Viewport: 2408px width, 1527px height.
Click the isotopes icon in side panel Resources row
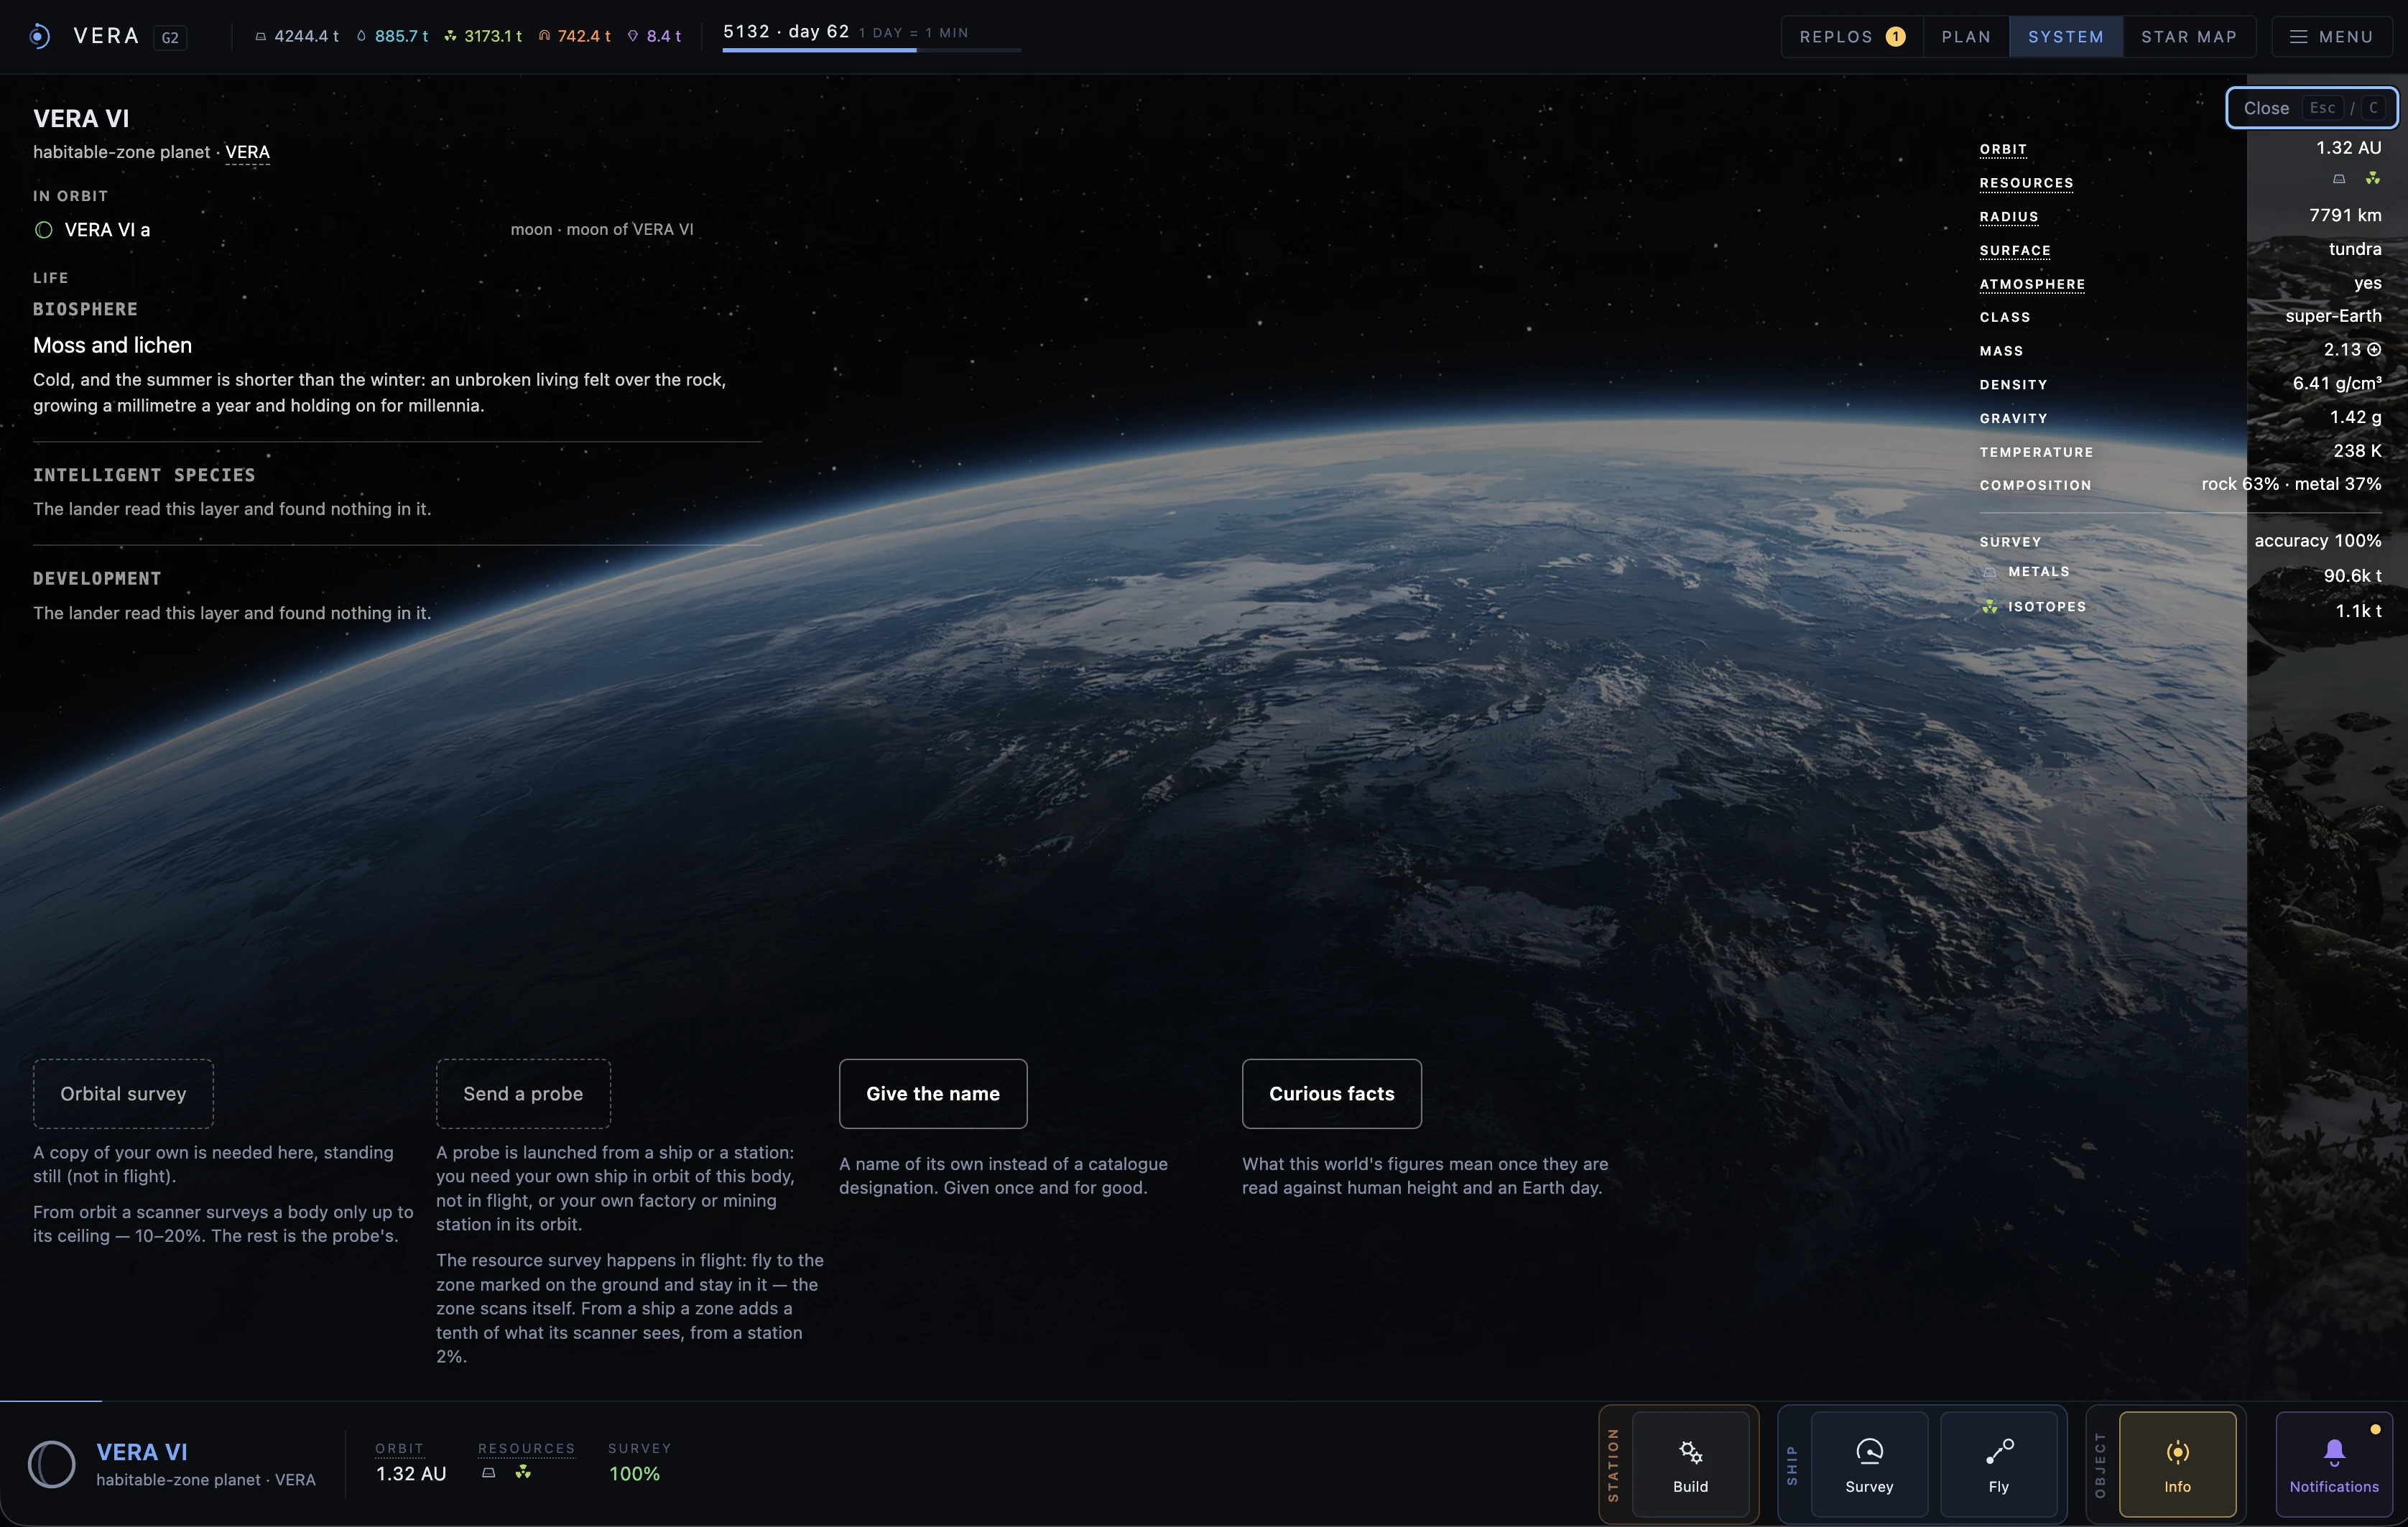(x=2373, y=178)
